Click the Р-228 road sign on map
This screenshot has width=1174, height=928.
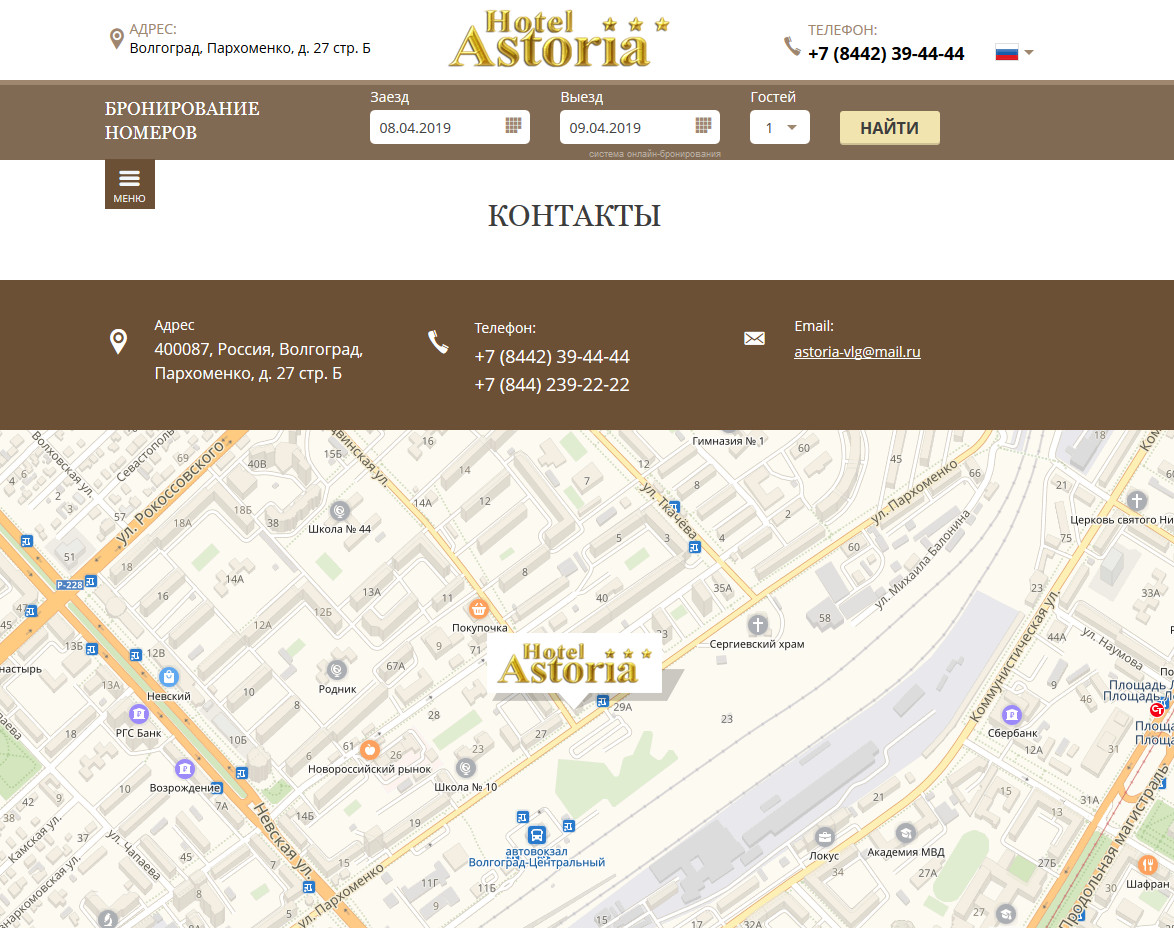(x=70, y=585)
